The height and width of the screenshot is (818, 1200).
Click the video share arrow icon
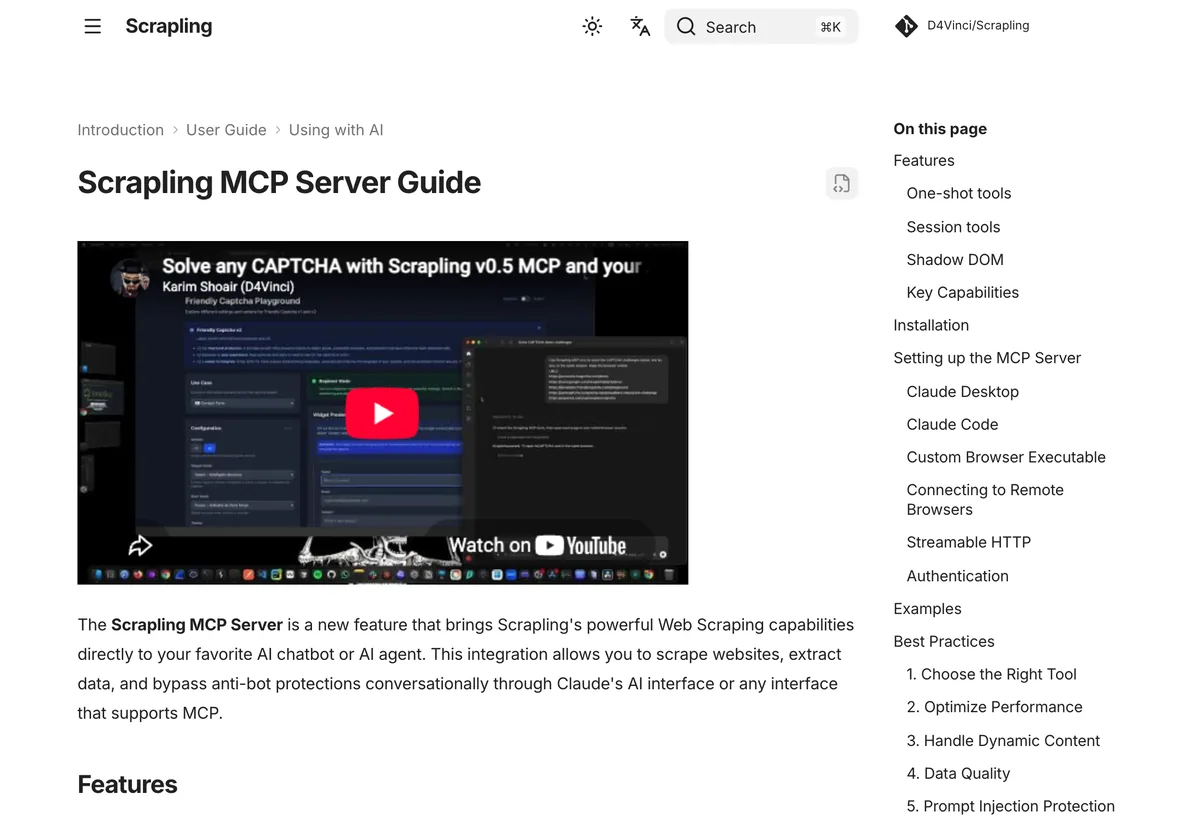point(140,545)
